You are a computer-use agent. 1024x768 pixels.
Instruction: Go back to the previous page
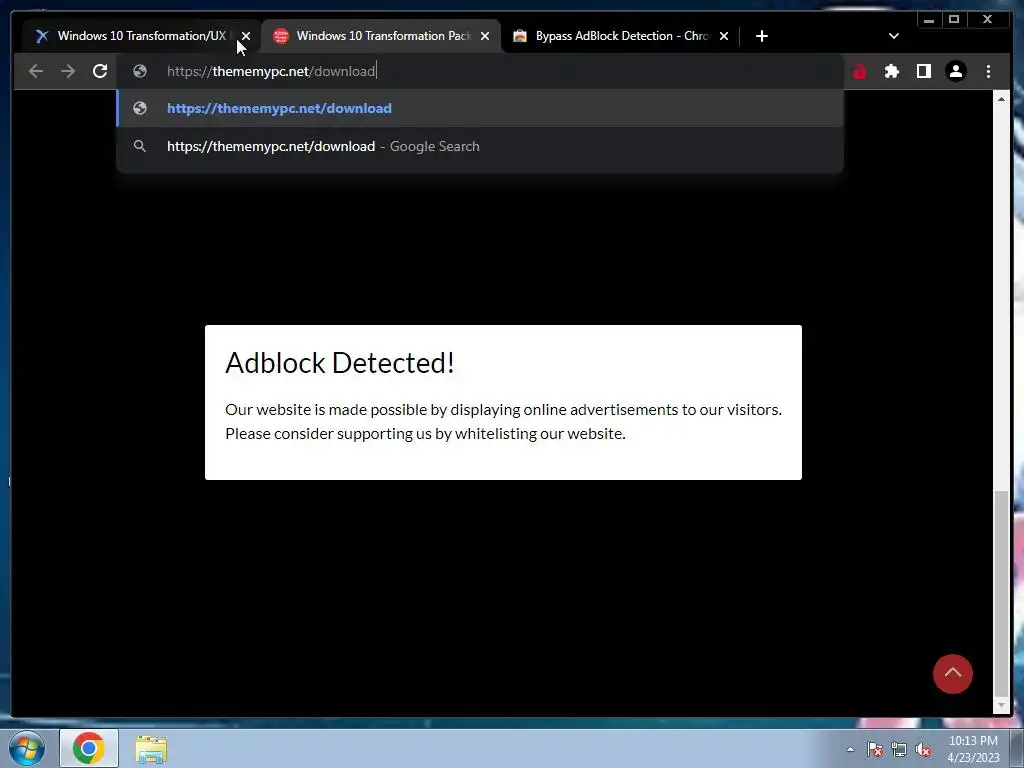(x=36, y=71)
